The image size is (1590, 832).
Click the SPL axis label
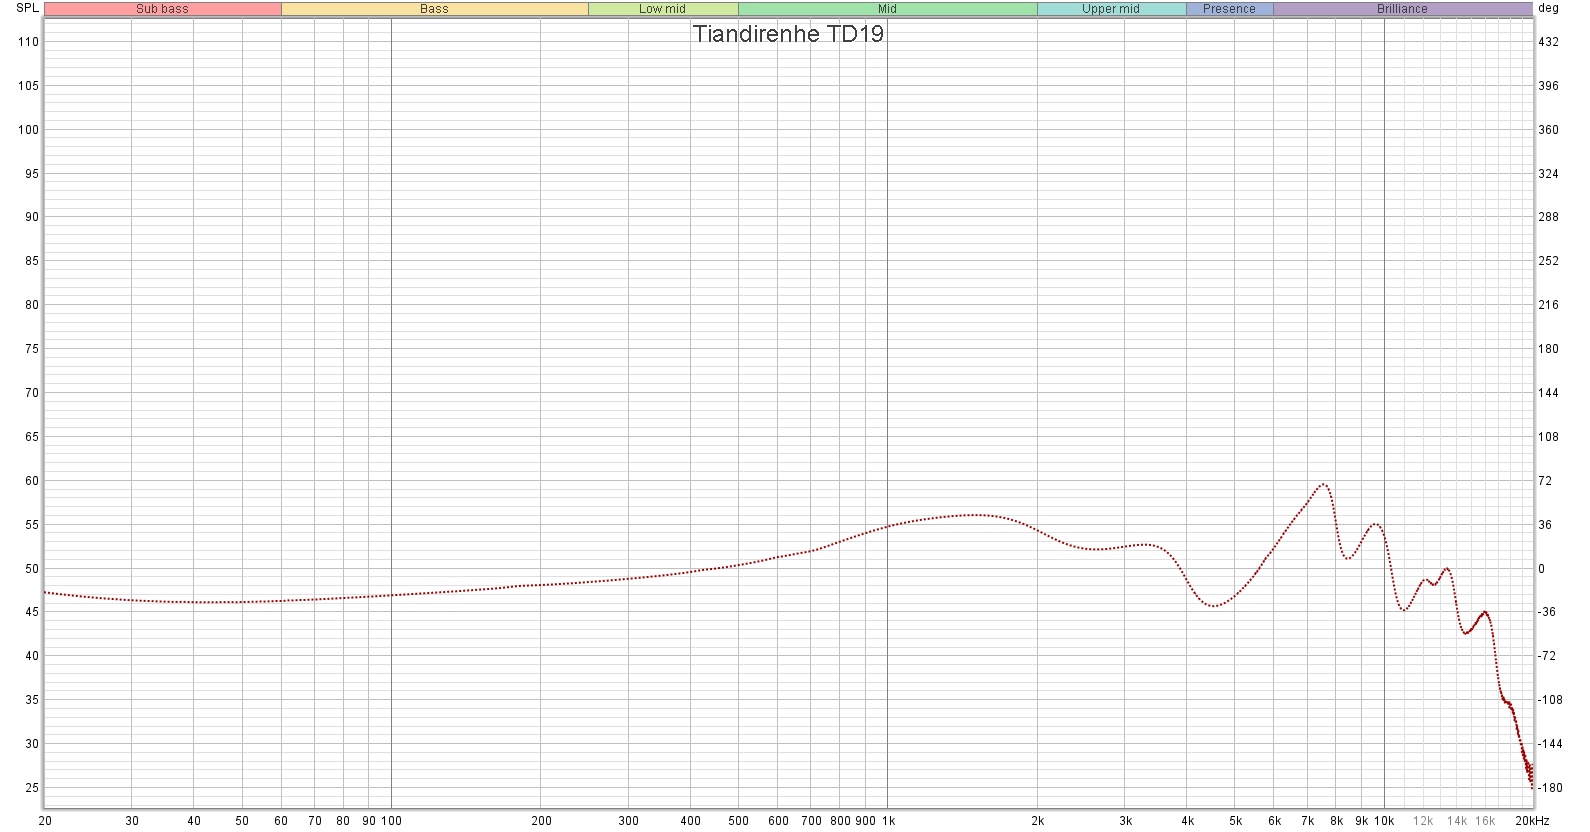[28, 8]
